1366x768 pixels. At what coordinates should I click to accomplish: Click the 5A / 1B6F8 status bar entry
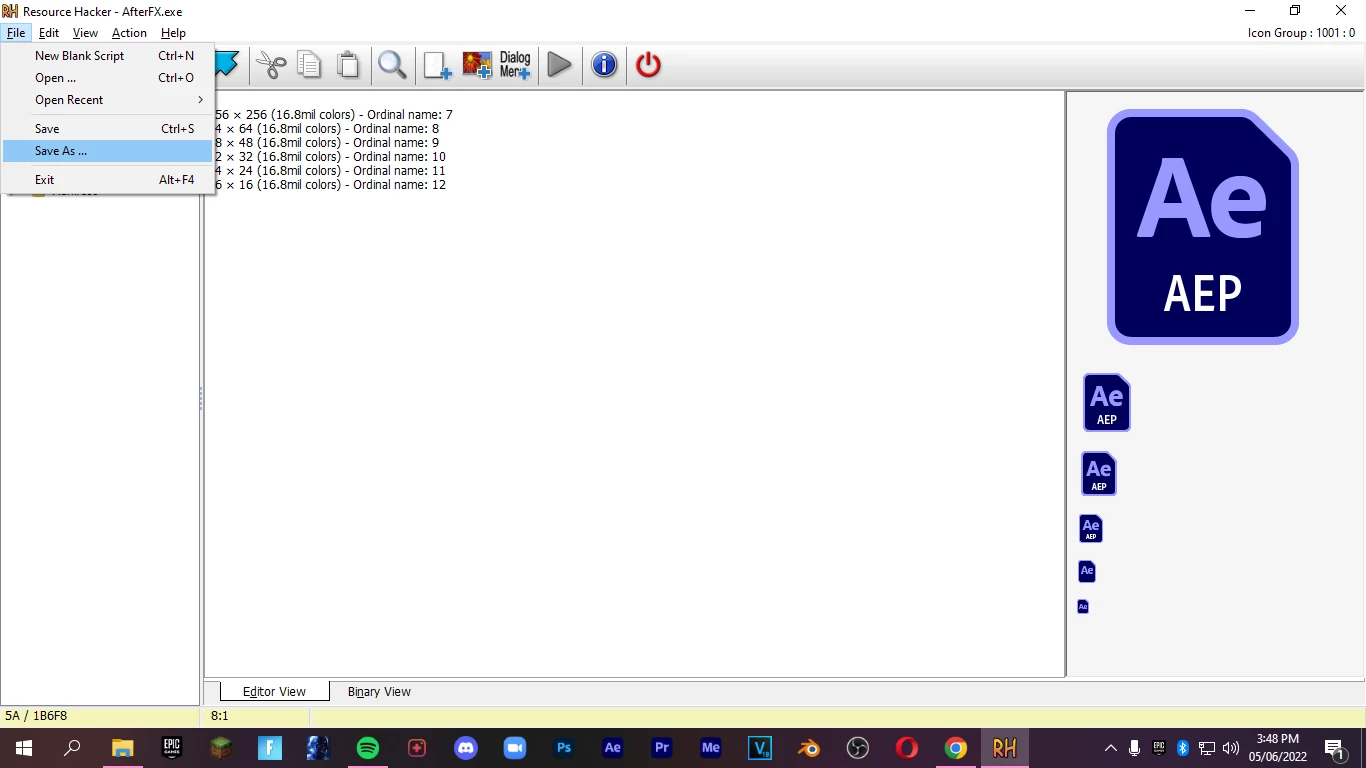[36, 716]
